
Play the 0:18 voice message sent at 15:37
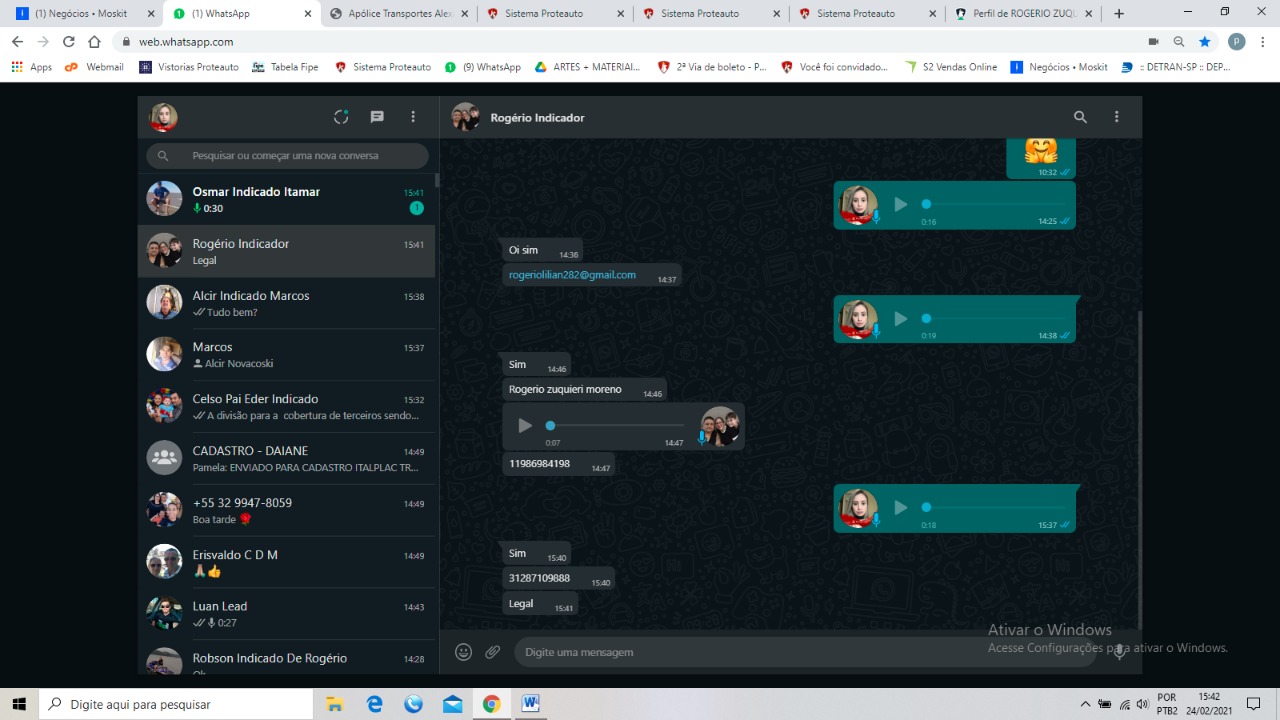(x=901, y=508)
